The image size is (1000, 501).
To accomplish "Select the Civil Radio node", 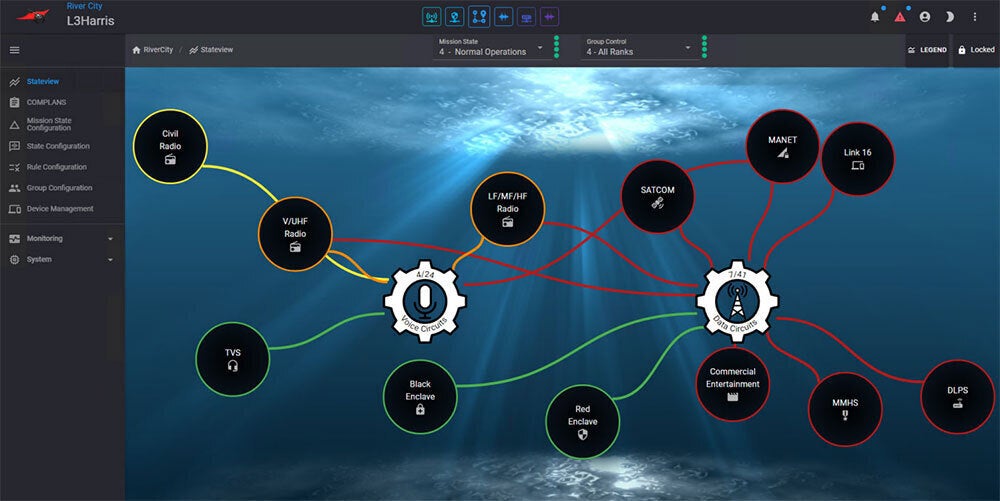I will tap(170, 147).
